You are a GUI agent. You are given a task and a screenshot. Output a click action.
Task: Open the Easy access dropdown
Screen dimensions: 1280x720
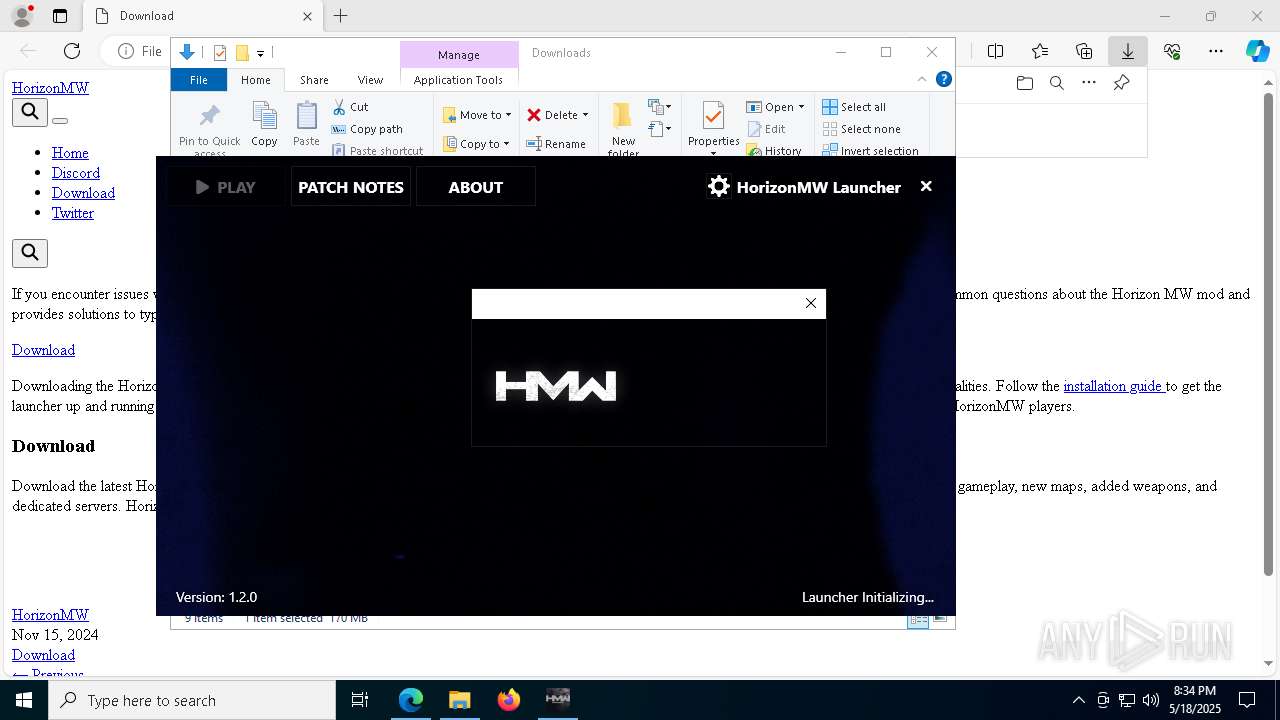point(659,128)
